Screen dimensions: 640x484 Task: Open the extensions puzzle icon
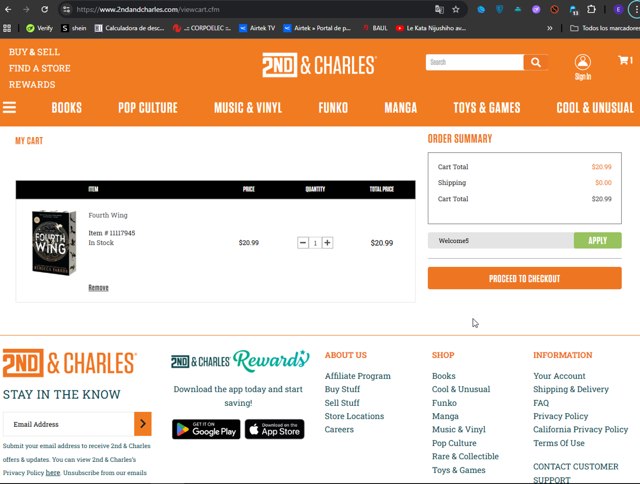point(591,9)
